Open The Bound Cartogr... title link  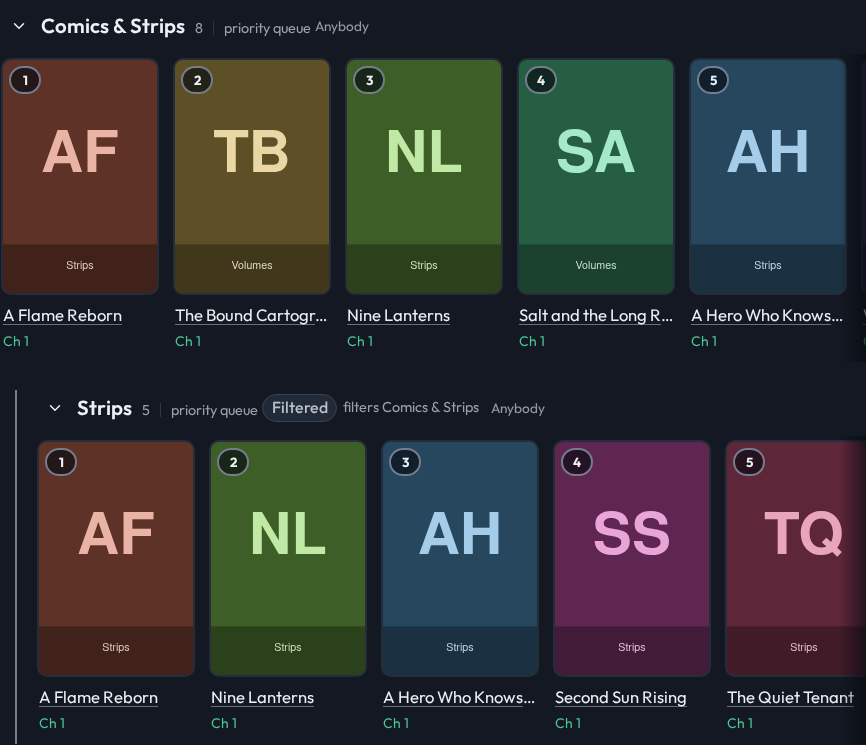251,315
